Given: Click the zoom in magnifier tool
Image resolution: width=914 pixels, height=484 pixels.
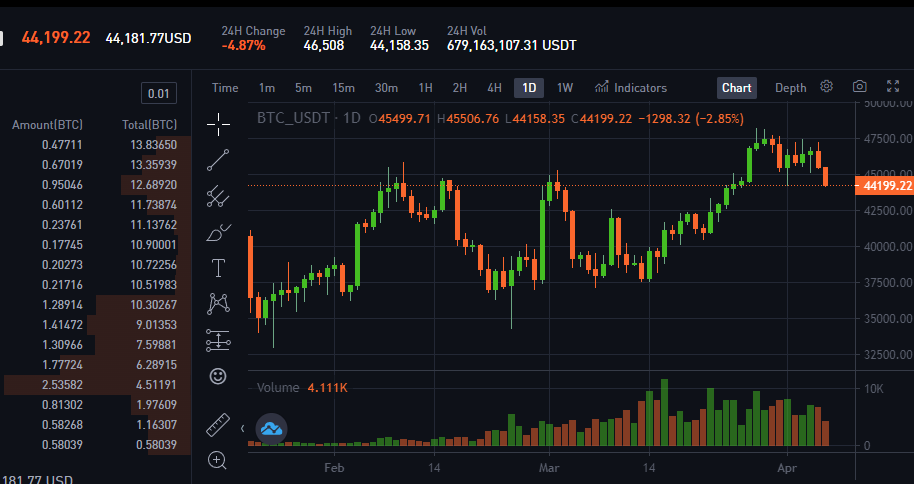Looking at the screenshot, I should (x=217, y=461).
